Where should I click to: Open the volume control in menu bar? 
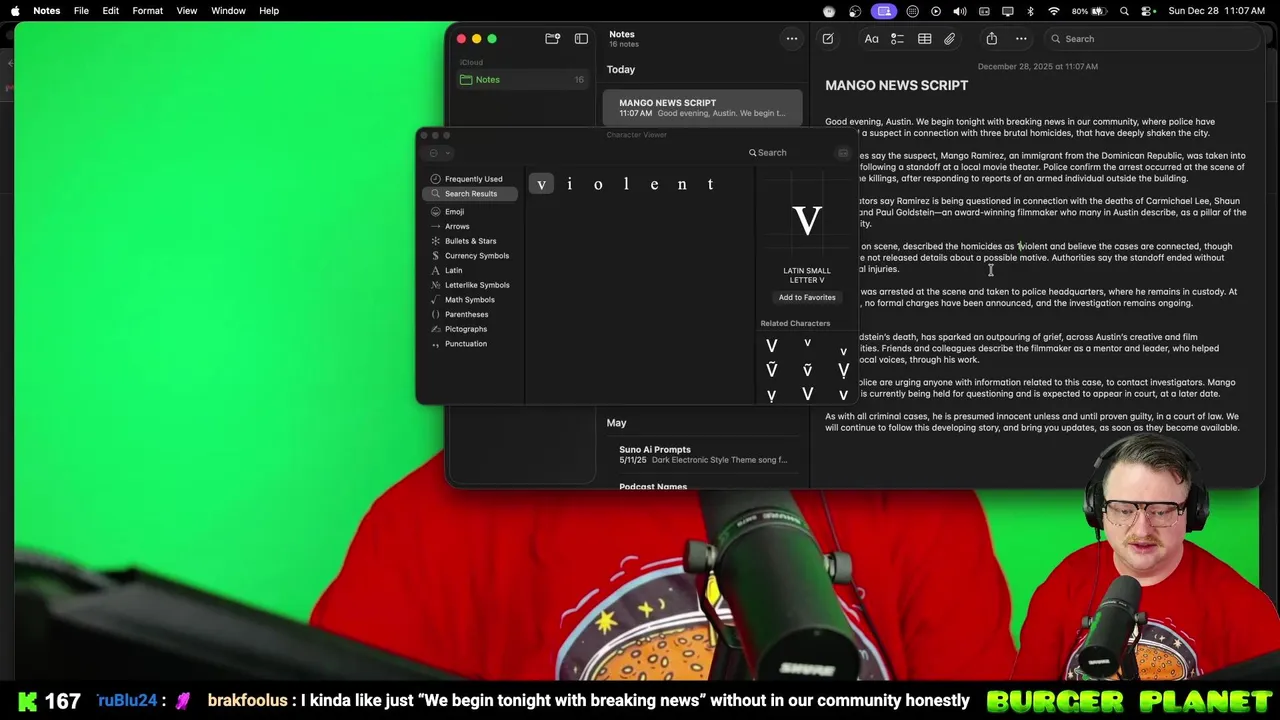tap(960, 11)
